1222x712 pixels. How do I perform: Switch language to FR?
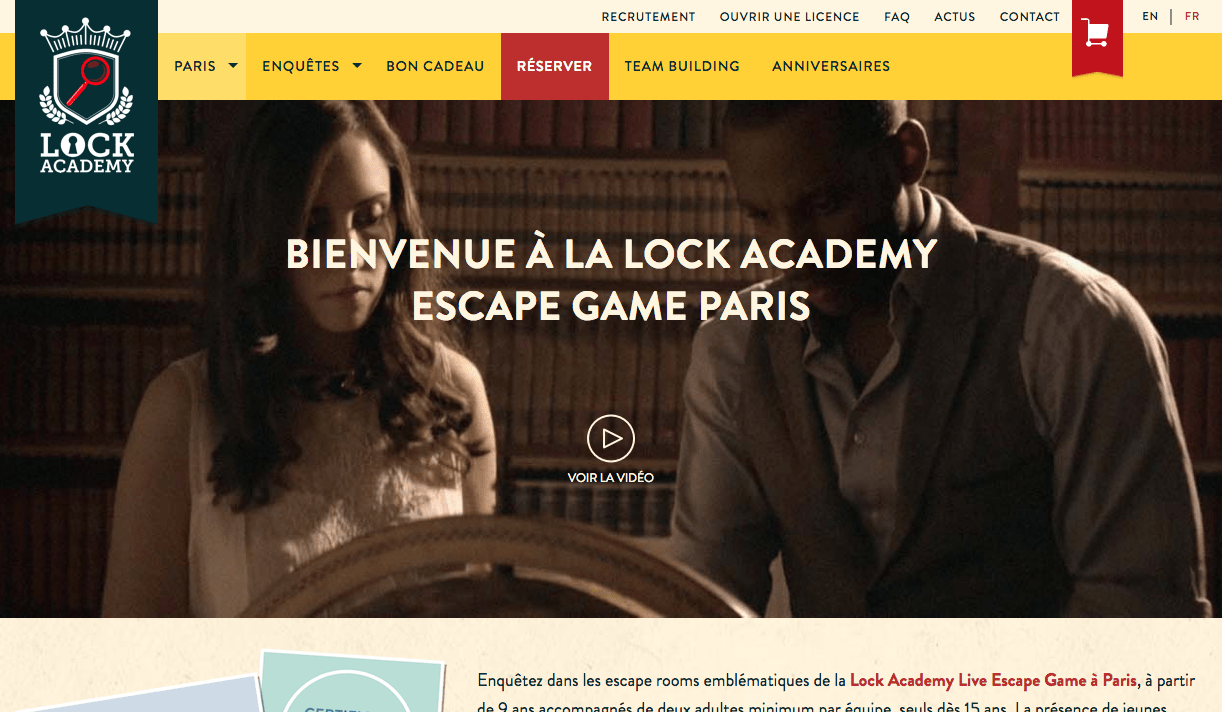(1192, 16)
